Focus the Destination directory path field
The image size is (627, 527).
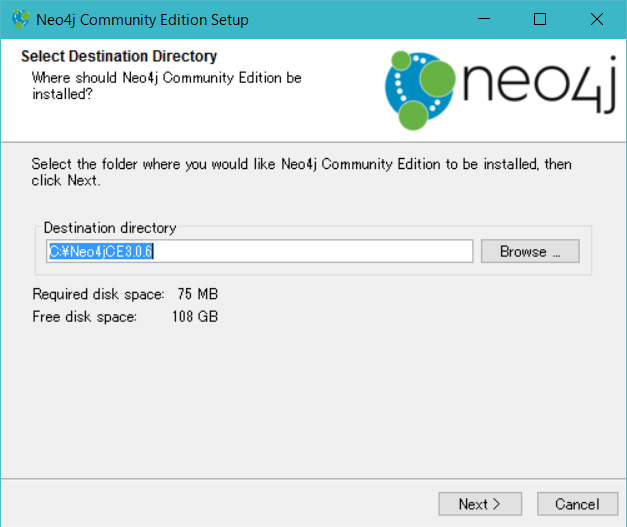260,251
